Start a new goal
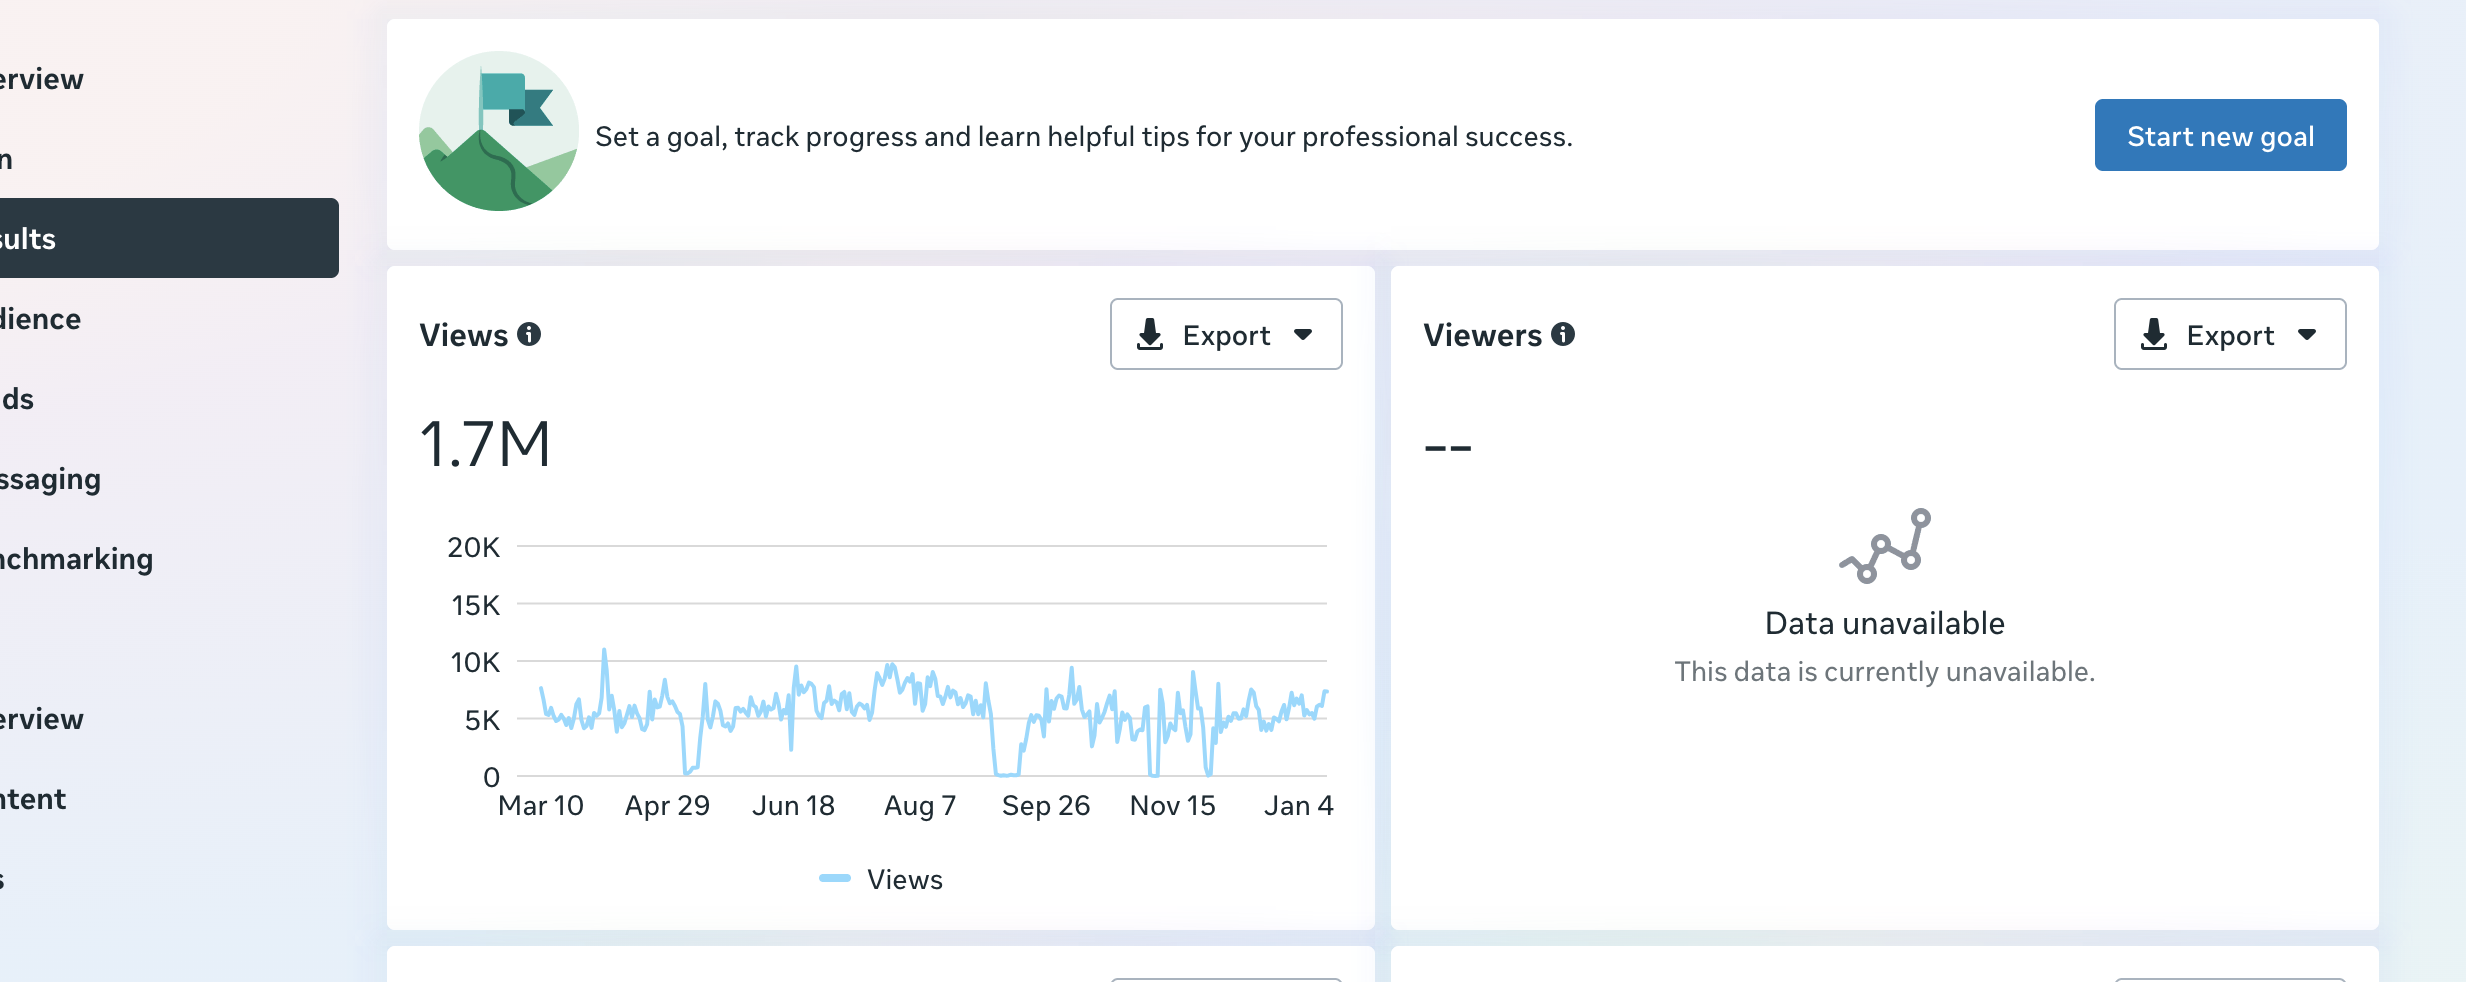The width and height of the screenshot is (2466, 982). [x=2220, y=135]
